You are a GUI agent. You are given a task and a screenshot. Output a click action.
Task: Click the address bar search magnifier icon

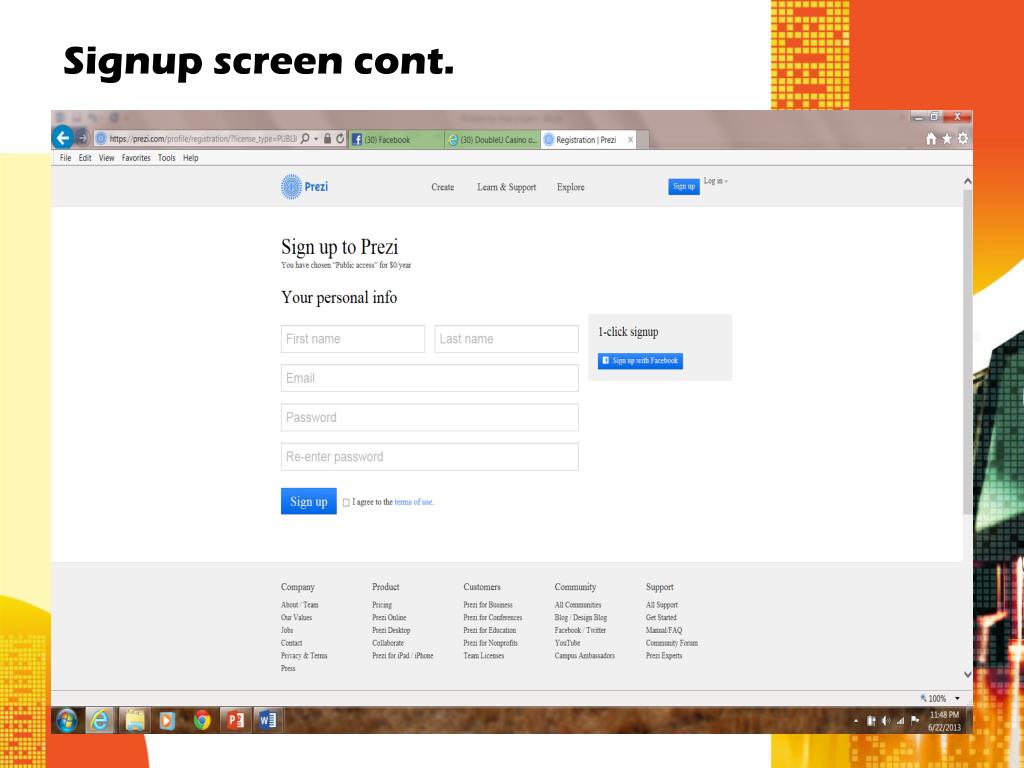pos(305,138)
